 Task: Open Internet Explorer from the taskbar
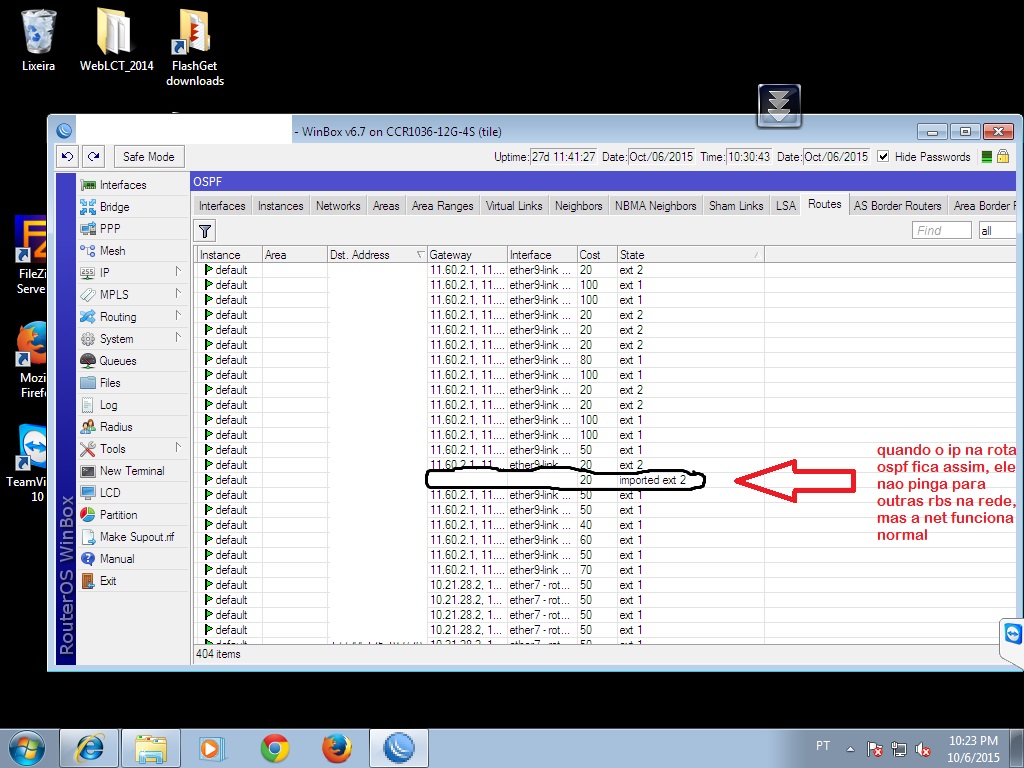(89, 748)
